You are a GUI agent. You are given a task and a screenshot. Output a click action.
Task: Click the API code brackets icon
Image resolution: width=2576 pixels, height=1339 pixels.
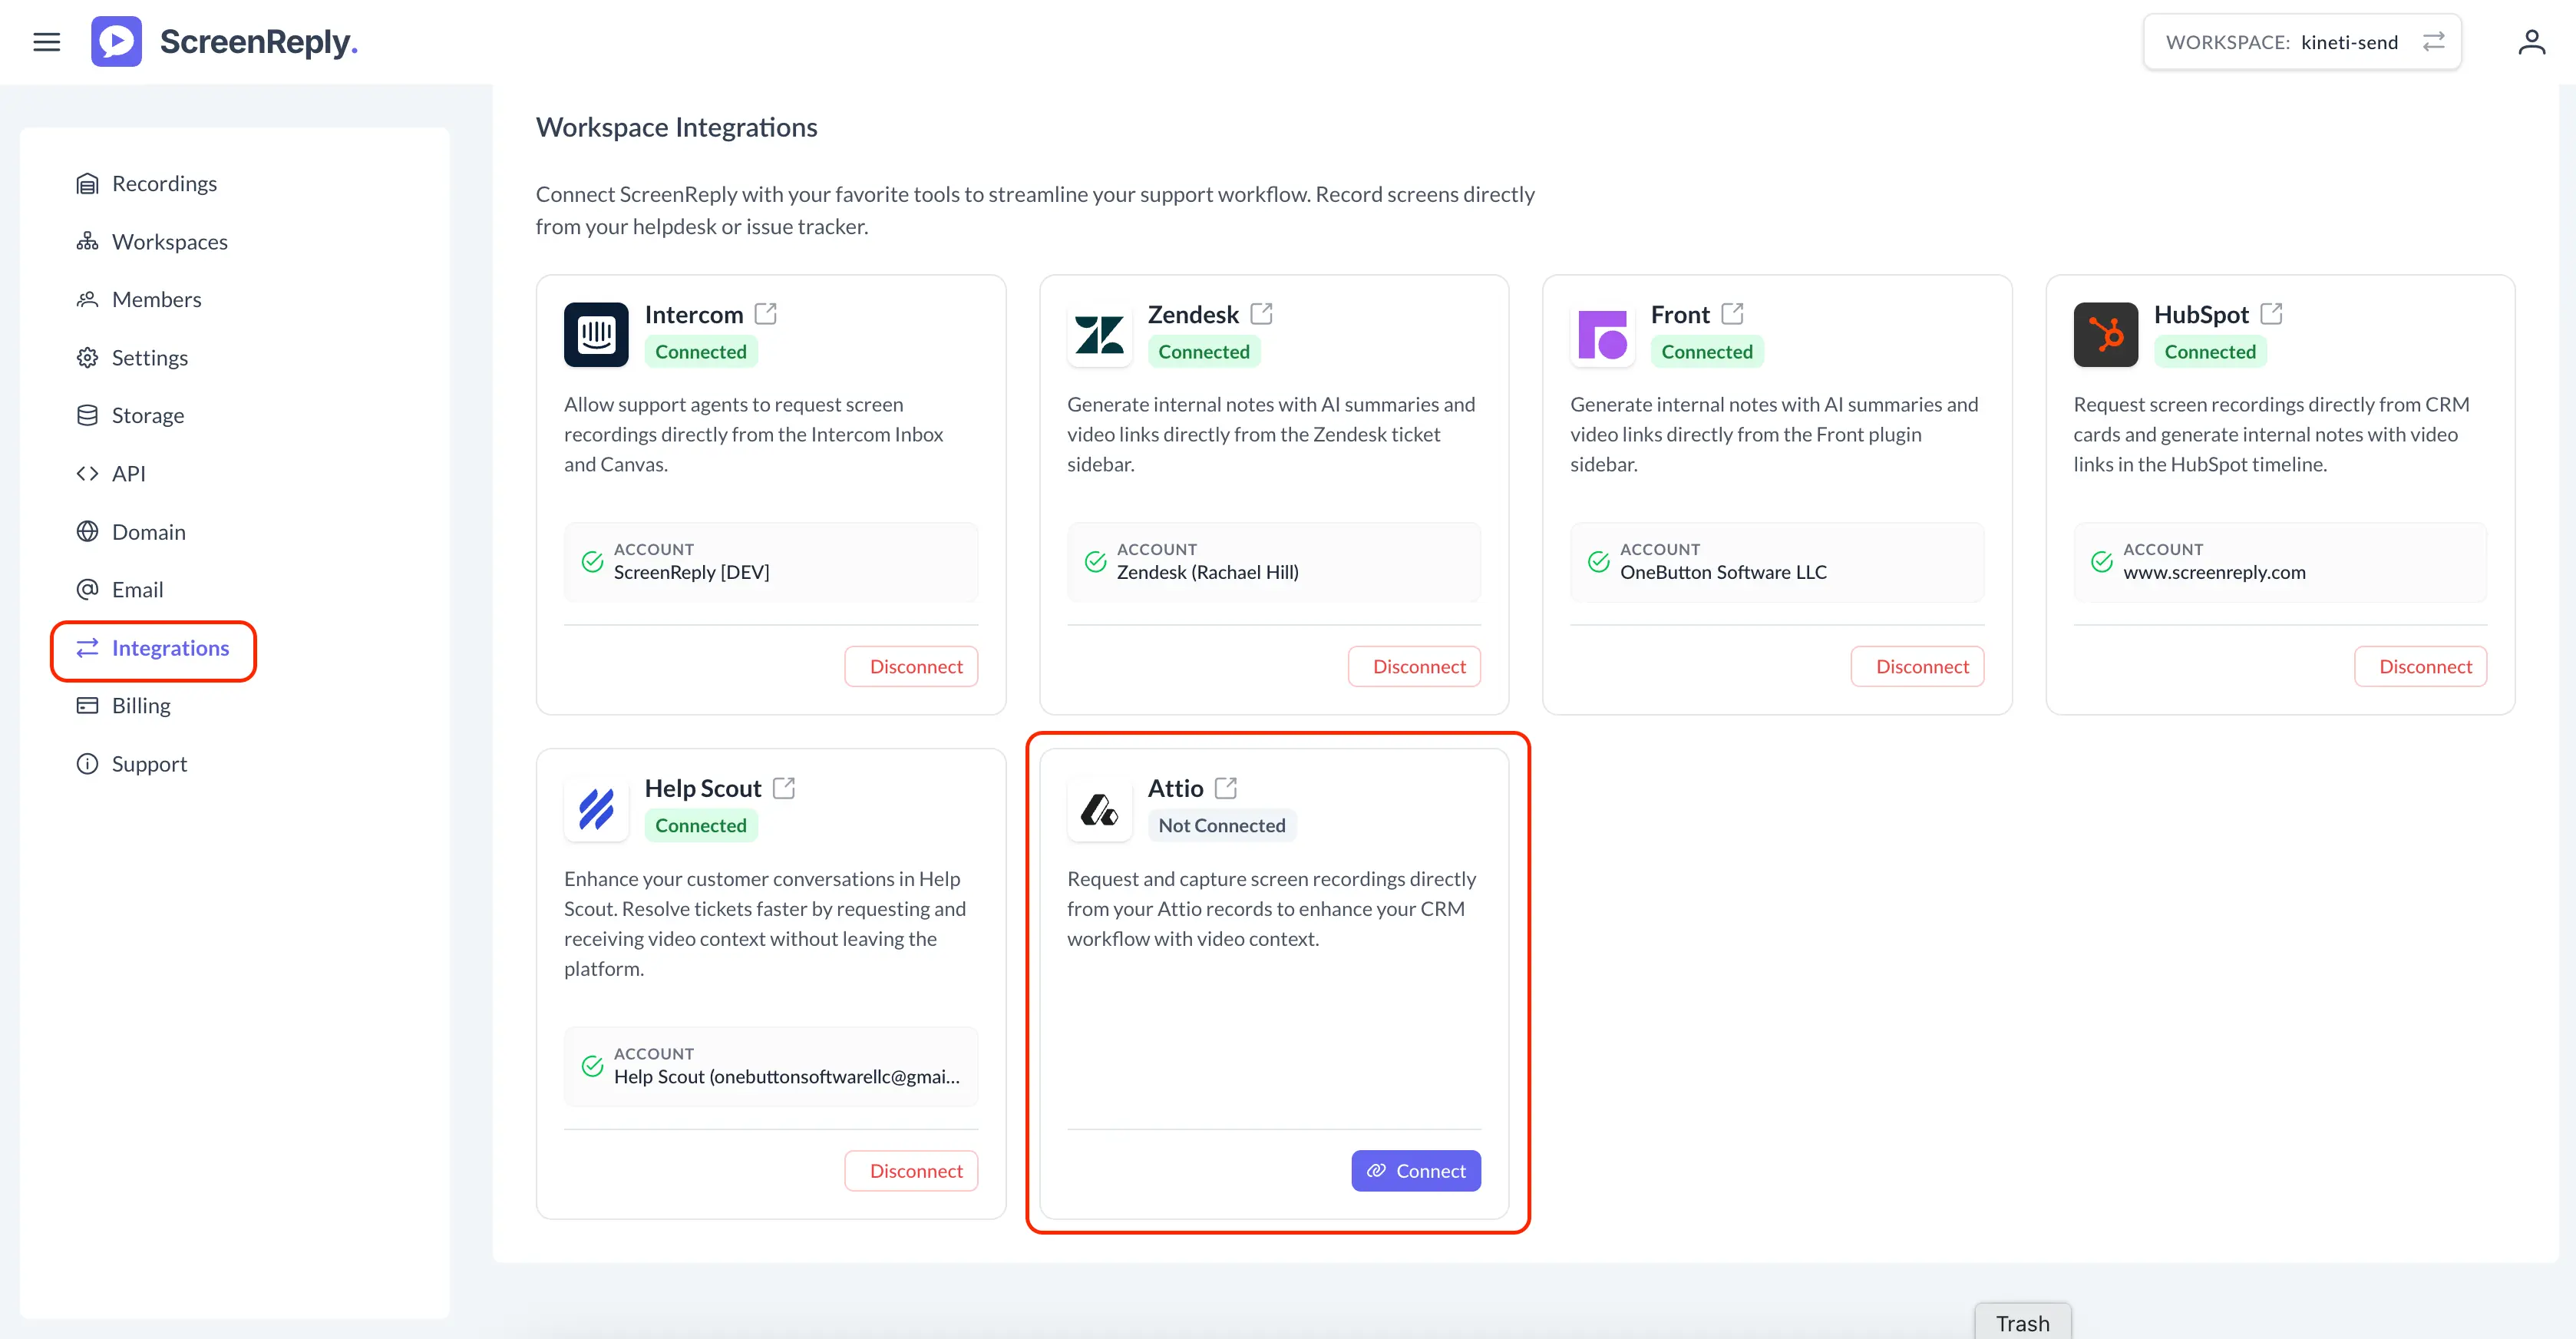tap(88, 474)
